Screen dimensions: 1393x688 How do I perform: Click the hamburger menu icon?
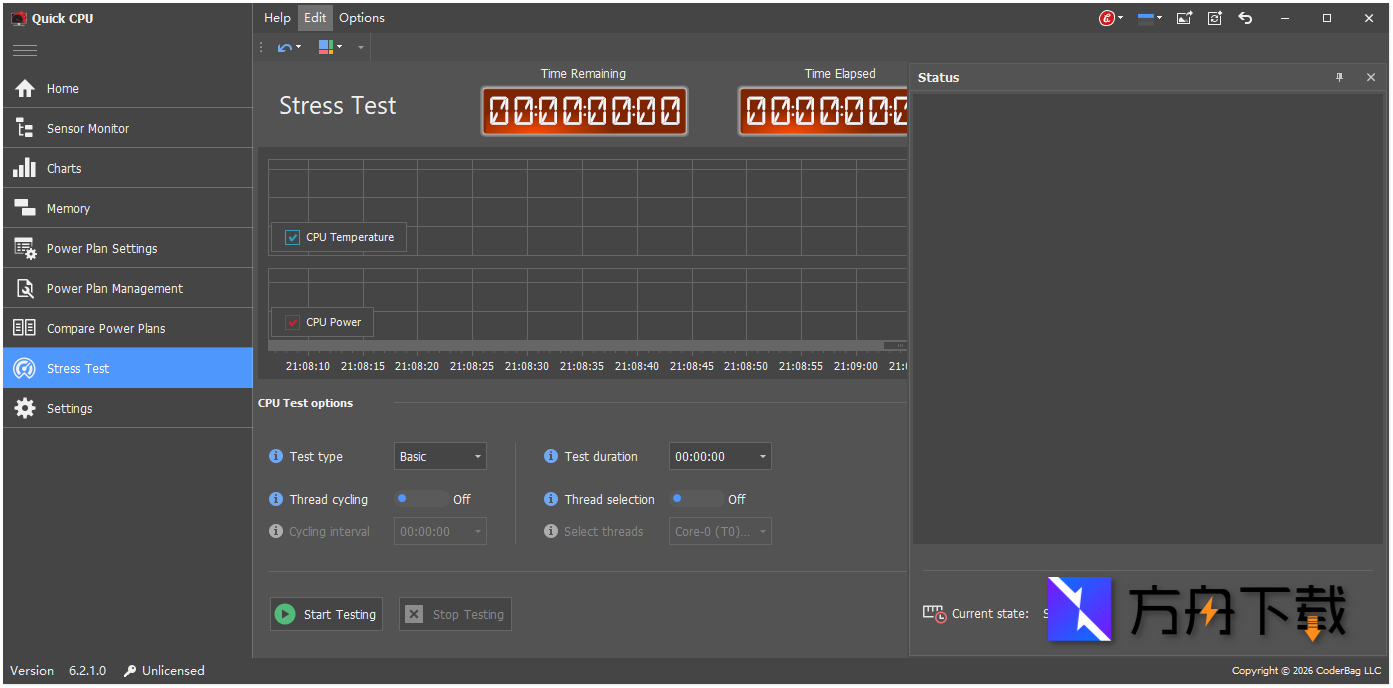click(25, 51)
